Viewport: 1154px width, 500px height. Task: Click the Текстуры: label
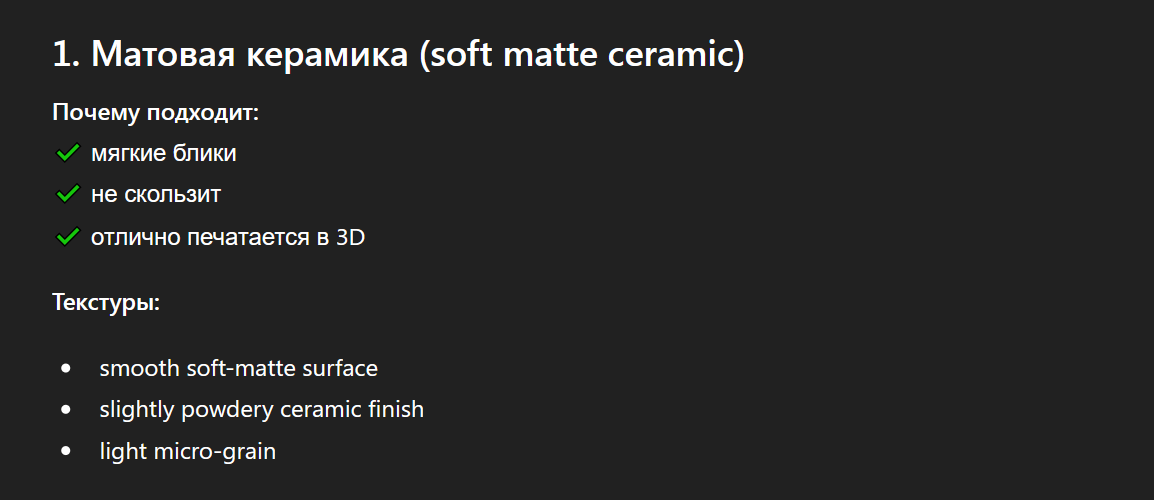106,302
